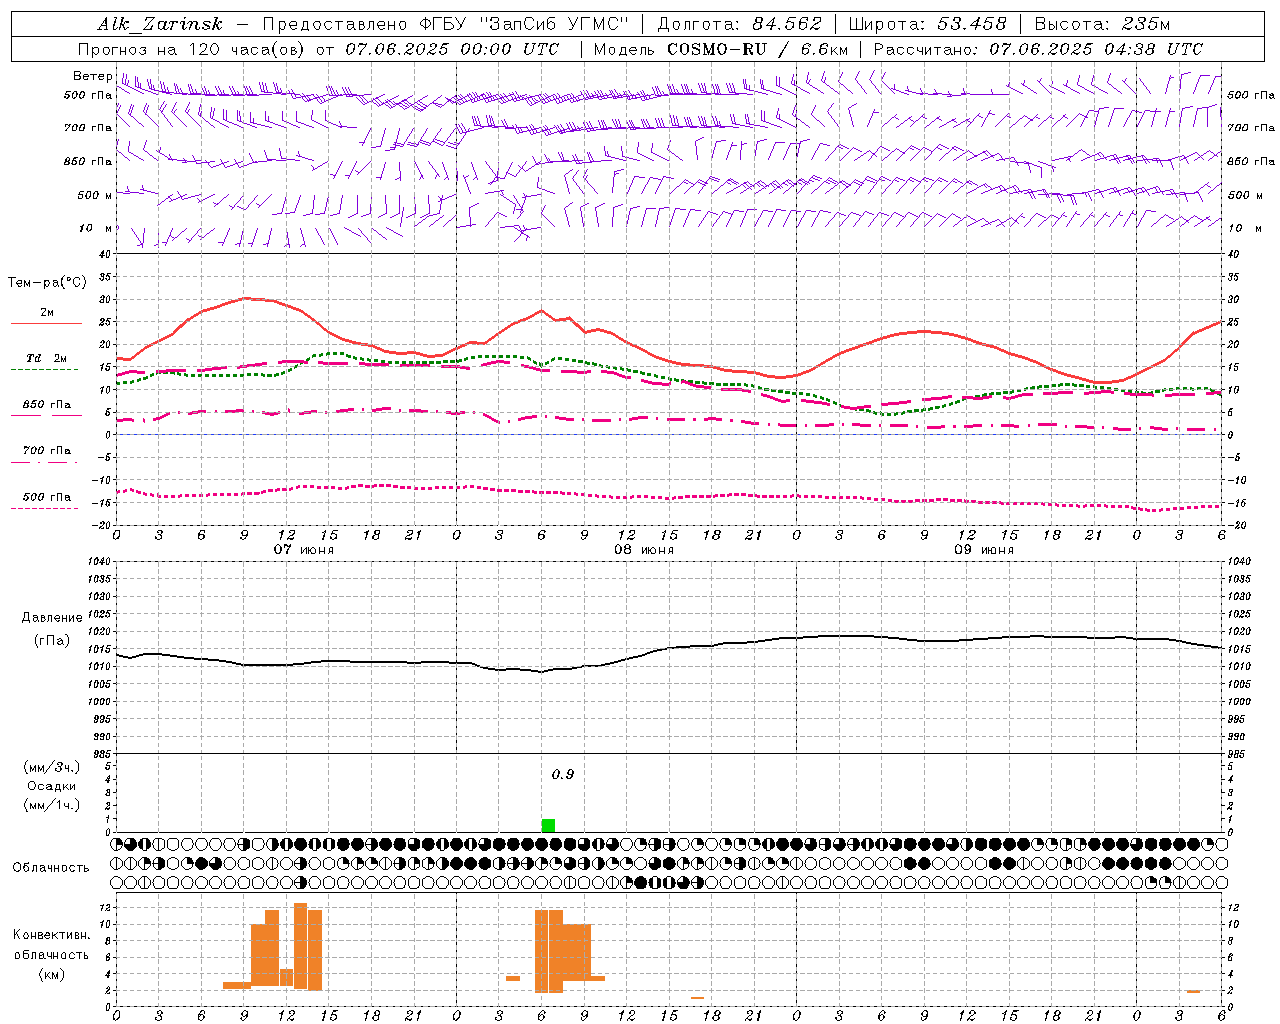Click the '10 м' label left of wind panel
The image size is (1280, 1024).
tap(96, 228)
